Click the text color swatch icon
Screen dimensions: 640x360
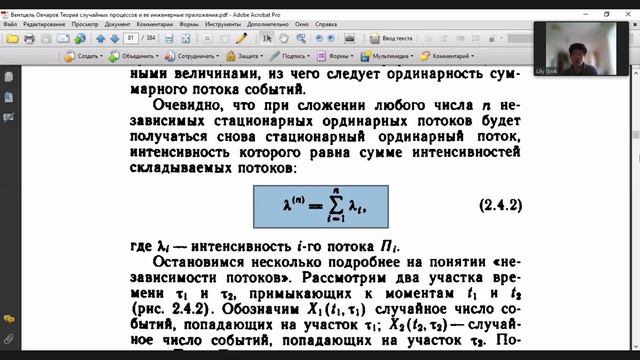click(x=492, y=39)
